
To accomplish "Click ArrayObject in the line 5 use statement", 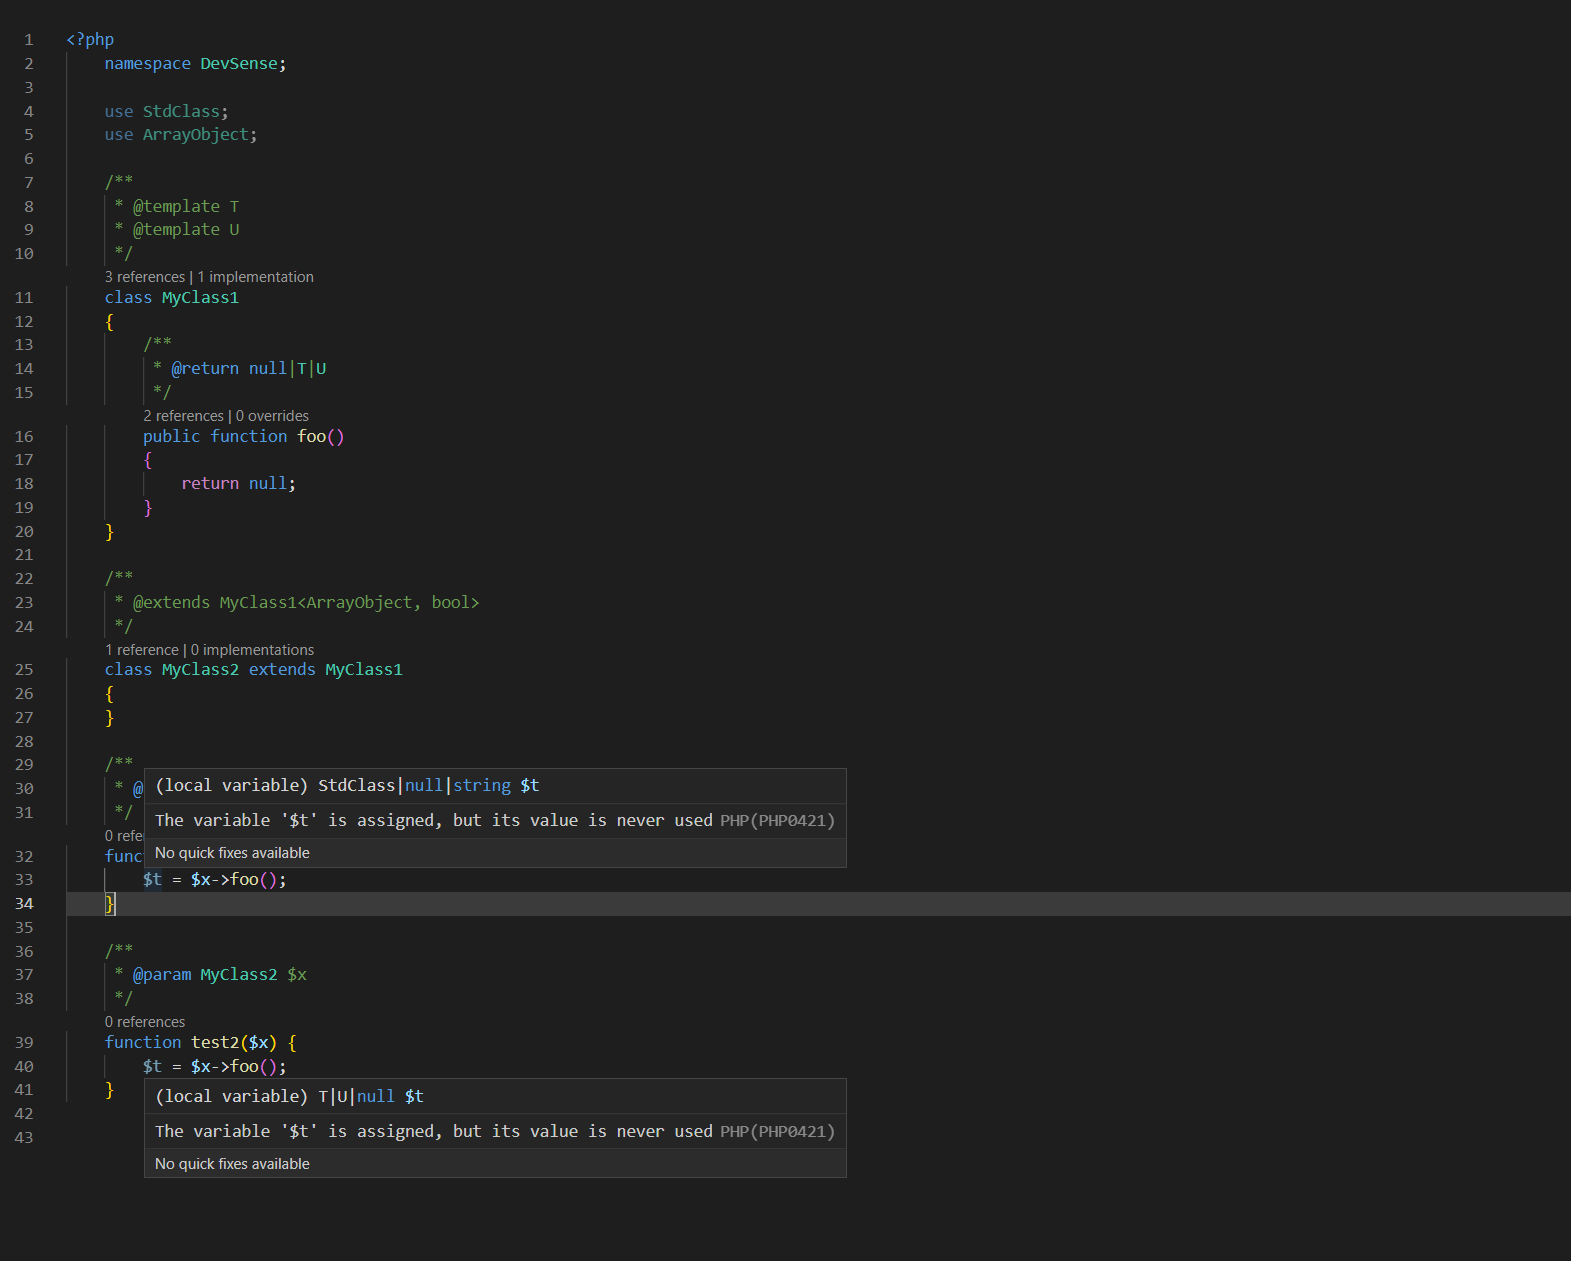I will pos(195,135).
